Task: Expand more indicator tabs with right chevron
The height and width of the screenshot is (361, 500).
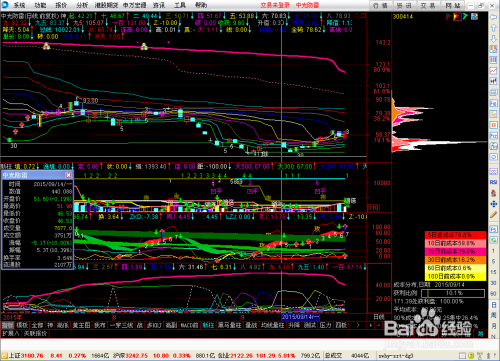Action: (358, 325)
